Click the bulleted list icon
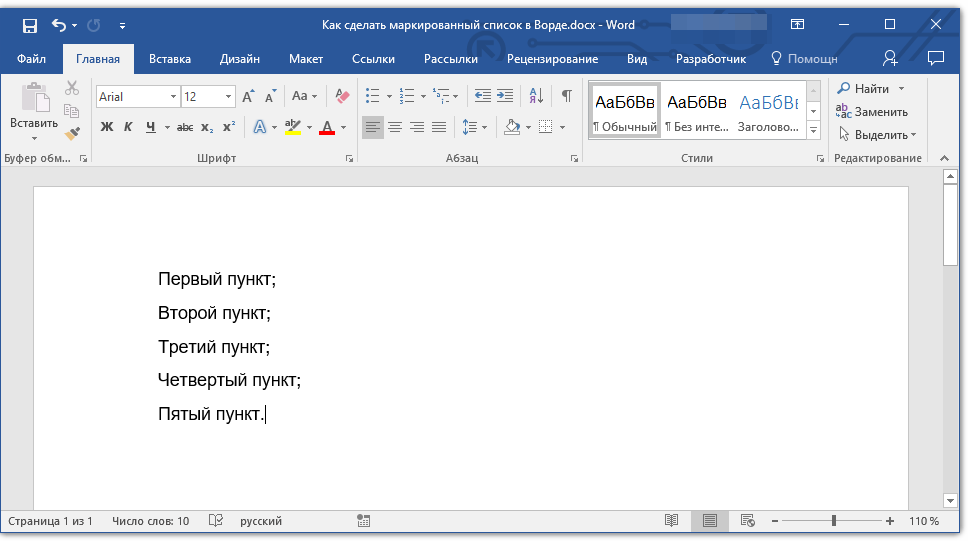This screenshot has height=541, width=968. coord(372,96)
